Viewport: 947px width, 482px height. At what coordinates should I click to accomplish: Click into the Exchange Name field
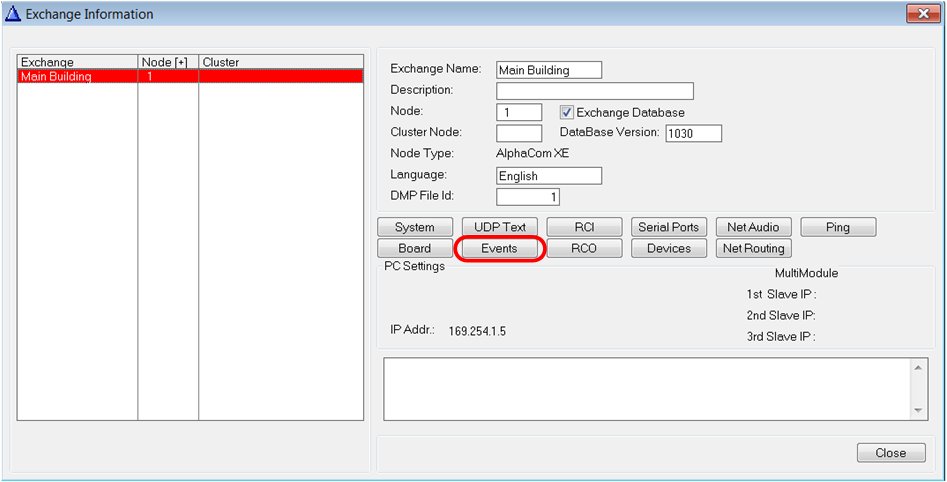pos(549,70)
